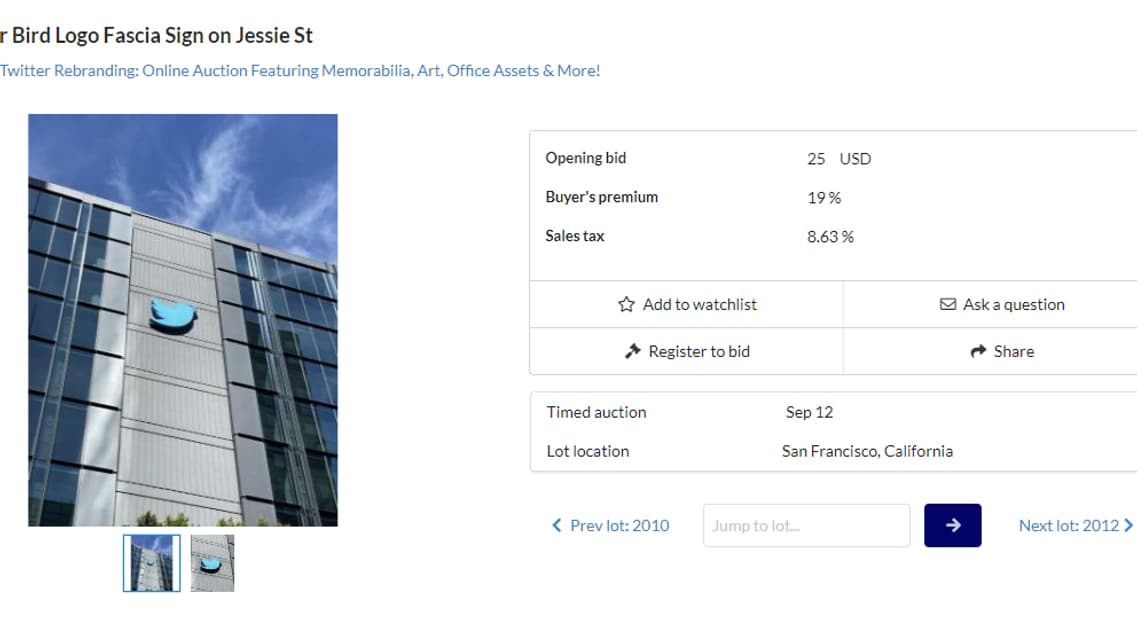Click the opening bid value 25
This screenshot has height=640, width=1137.
coord(816,159)
